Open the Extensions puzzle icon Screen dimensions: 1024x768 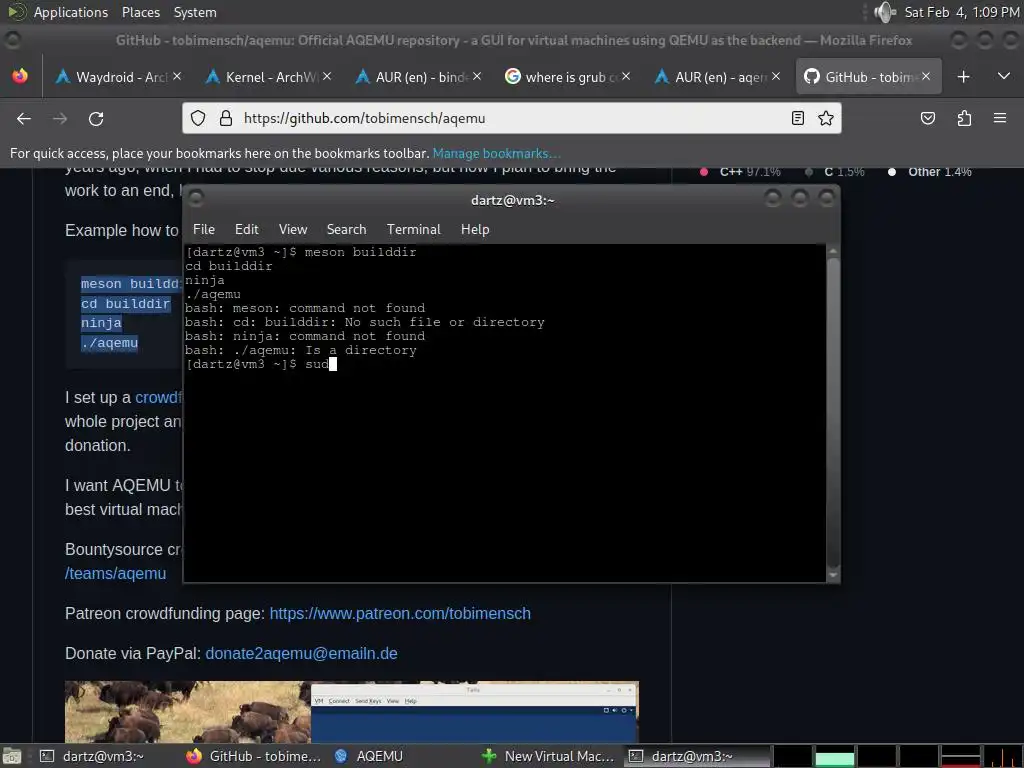point(964,118)
